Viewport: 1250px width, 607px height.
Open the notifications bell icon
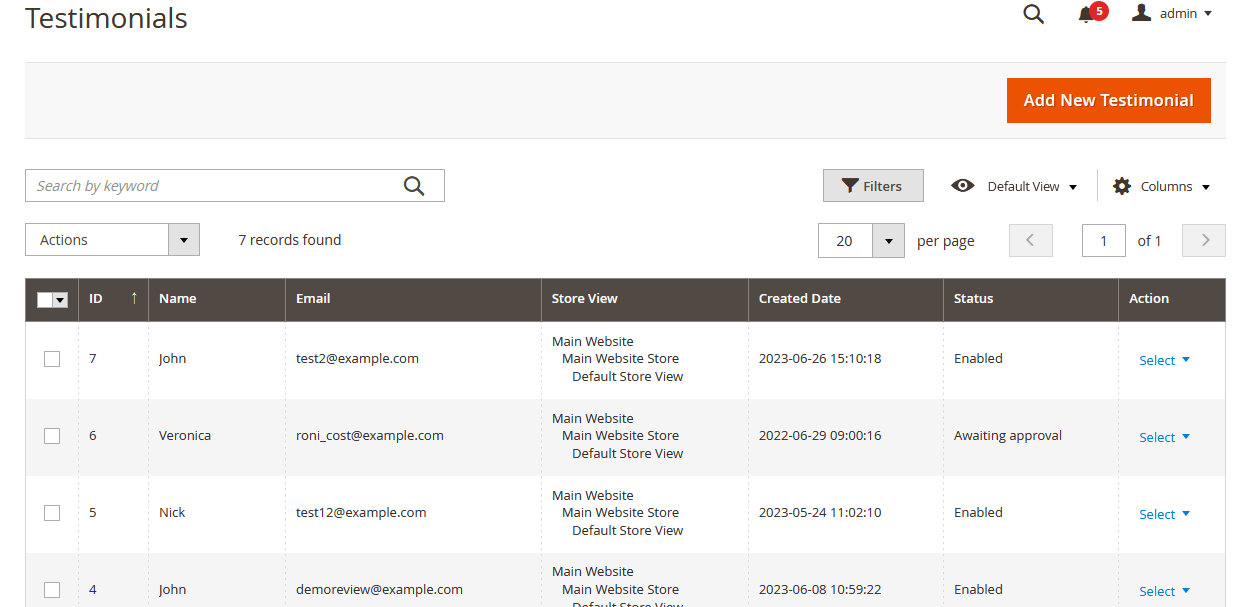point(1086,14)
